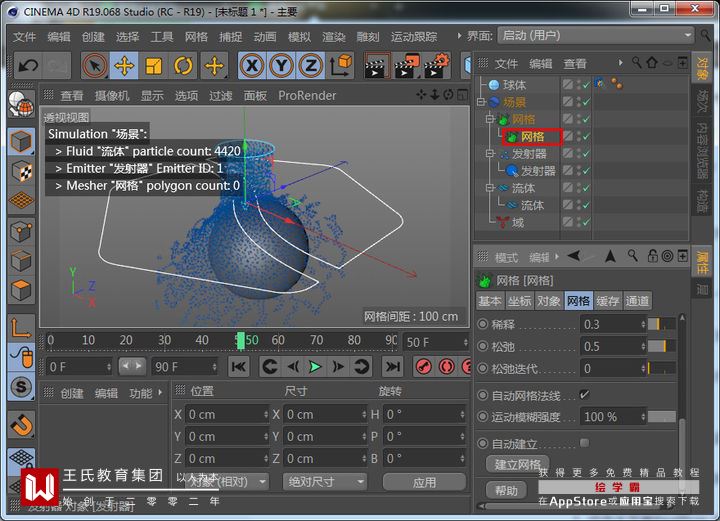Toggle the 松弛 animation radio dot
Image resolution: width=720 pixels, height=521 pixels.
click(x=483, y=346)
